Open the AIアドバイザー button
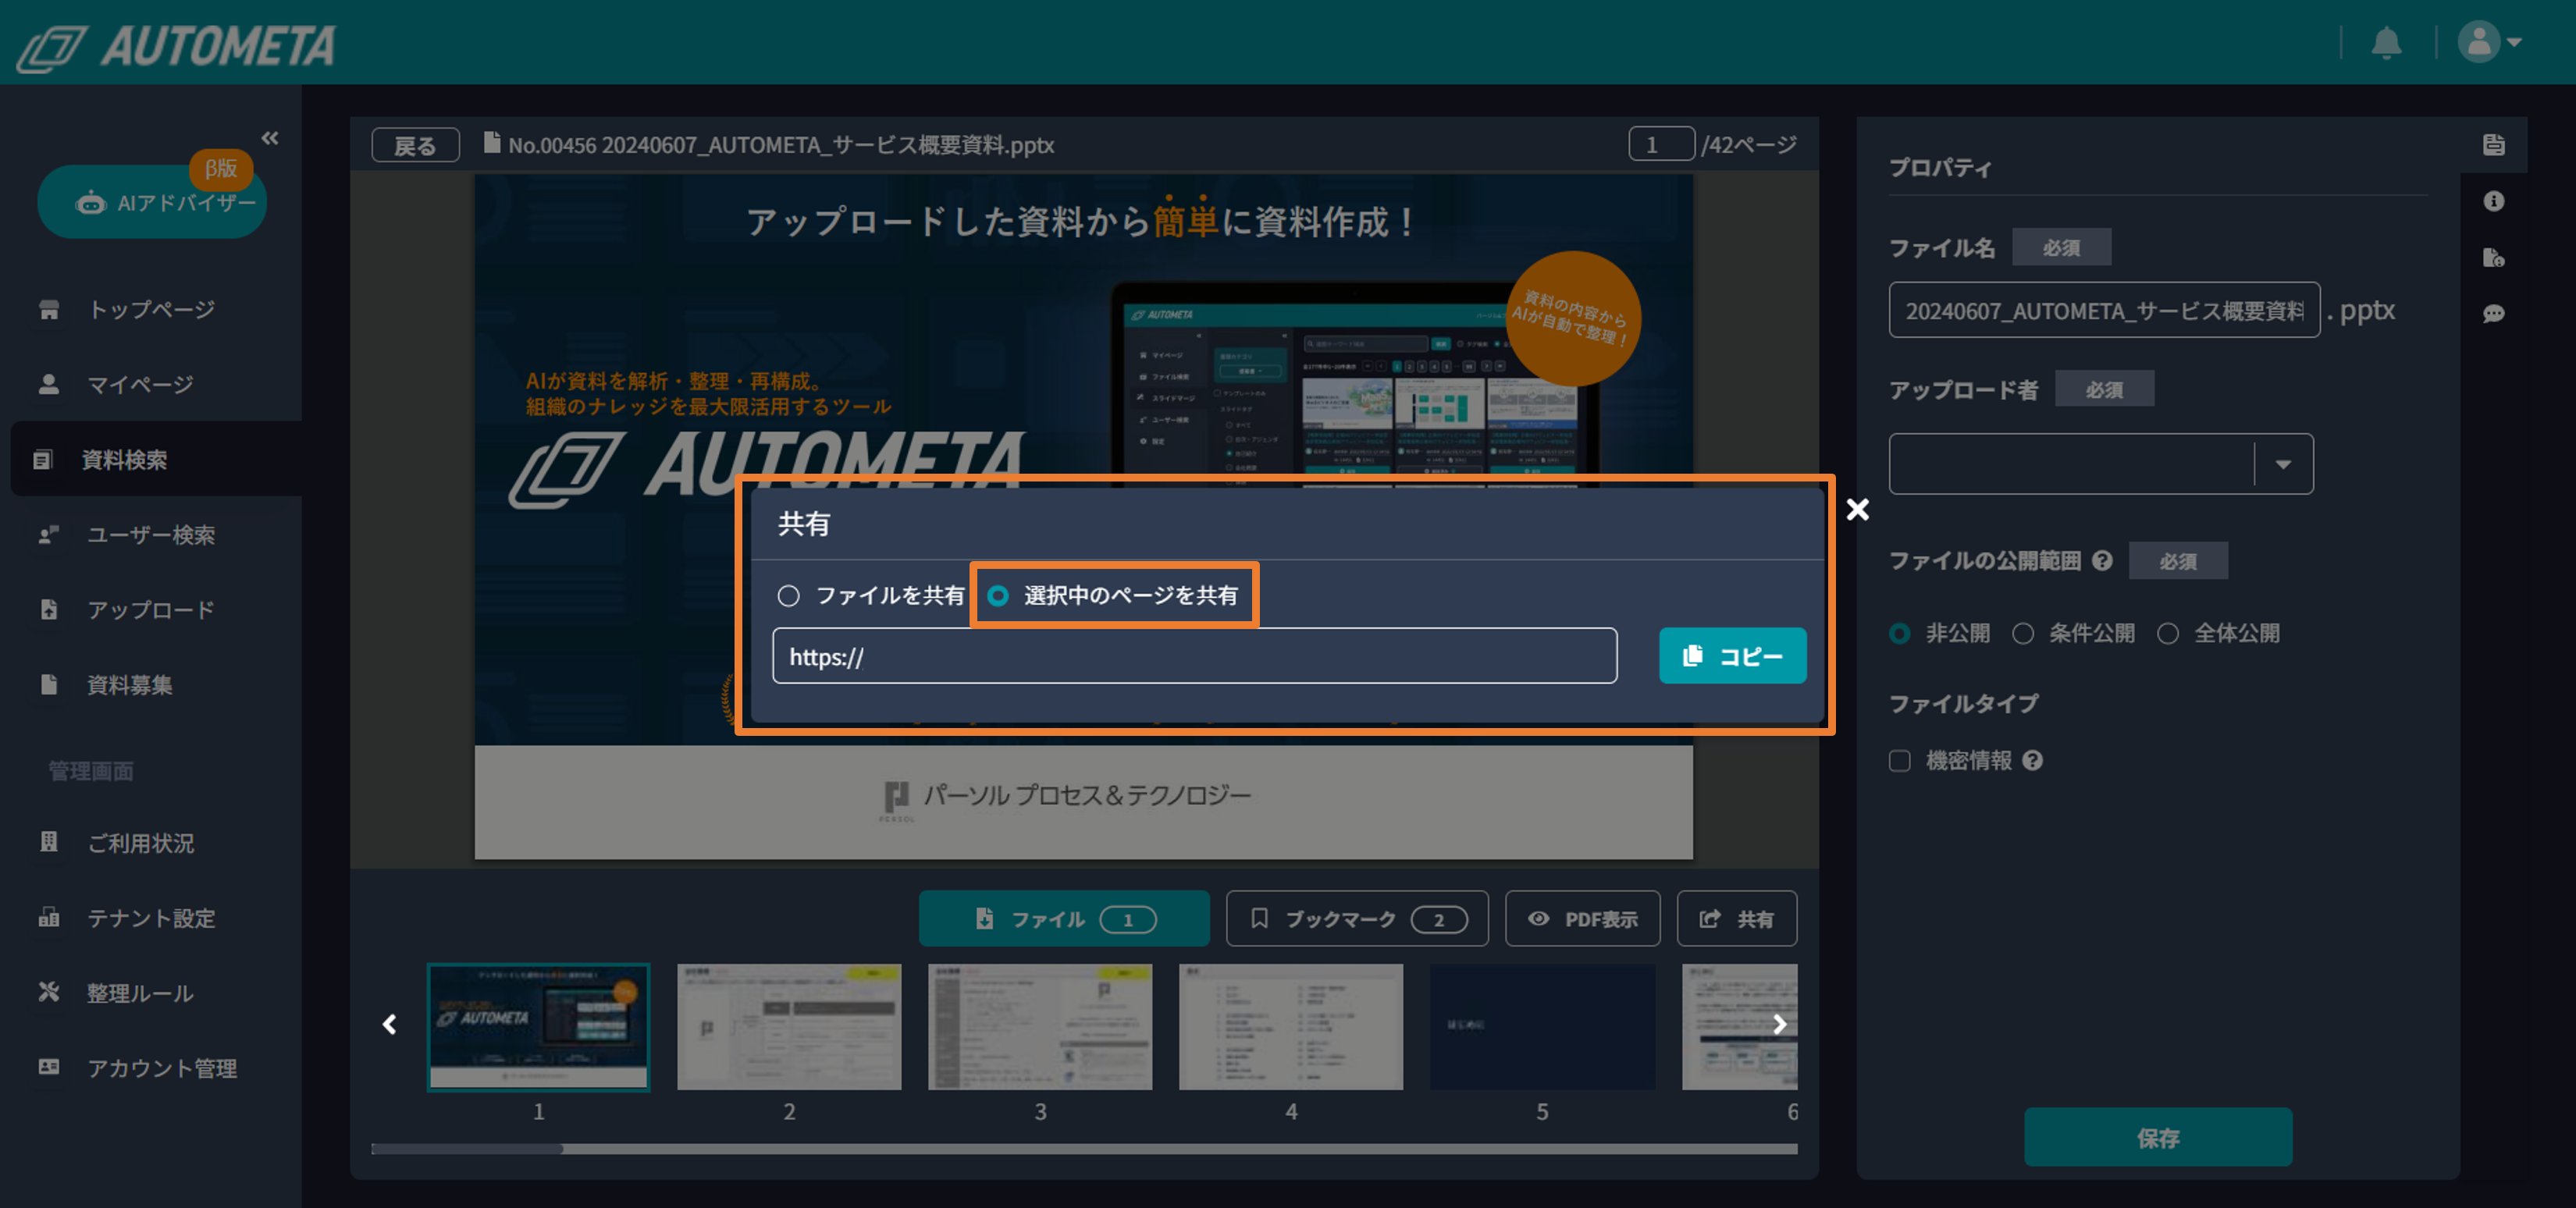The width and height of the screenshot is (2576, 1208). click(x=152, y=202)
